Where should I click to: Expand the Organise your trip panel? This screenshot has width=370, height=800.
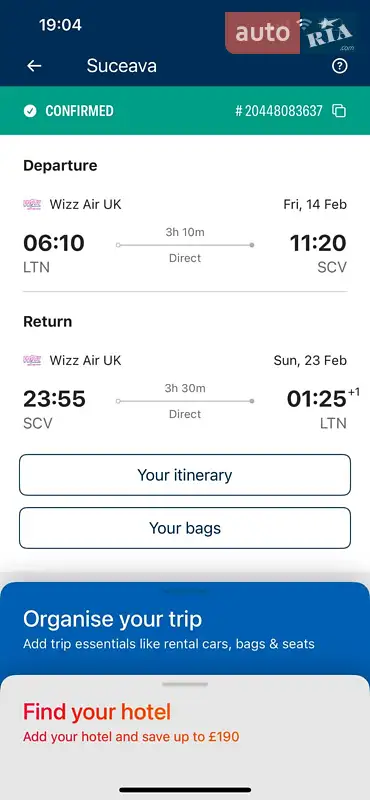(185, 629)
